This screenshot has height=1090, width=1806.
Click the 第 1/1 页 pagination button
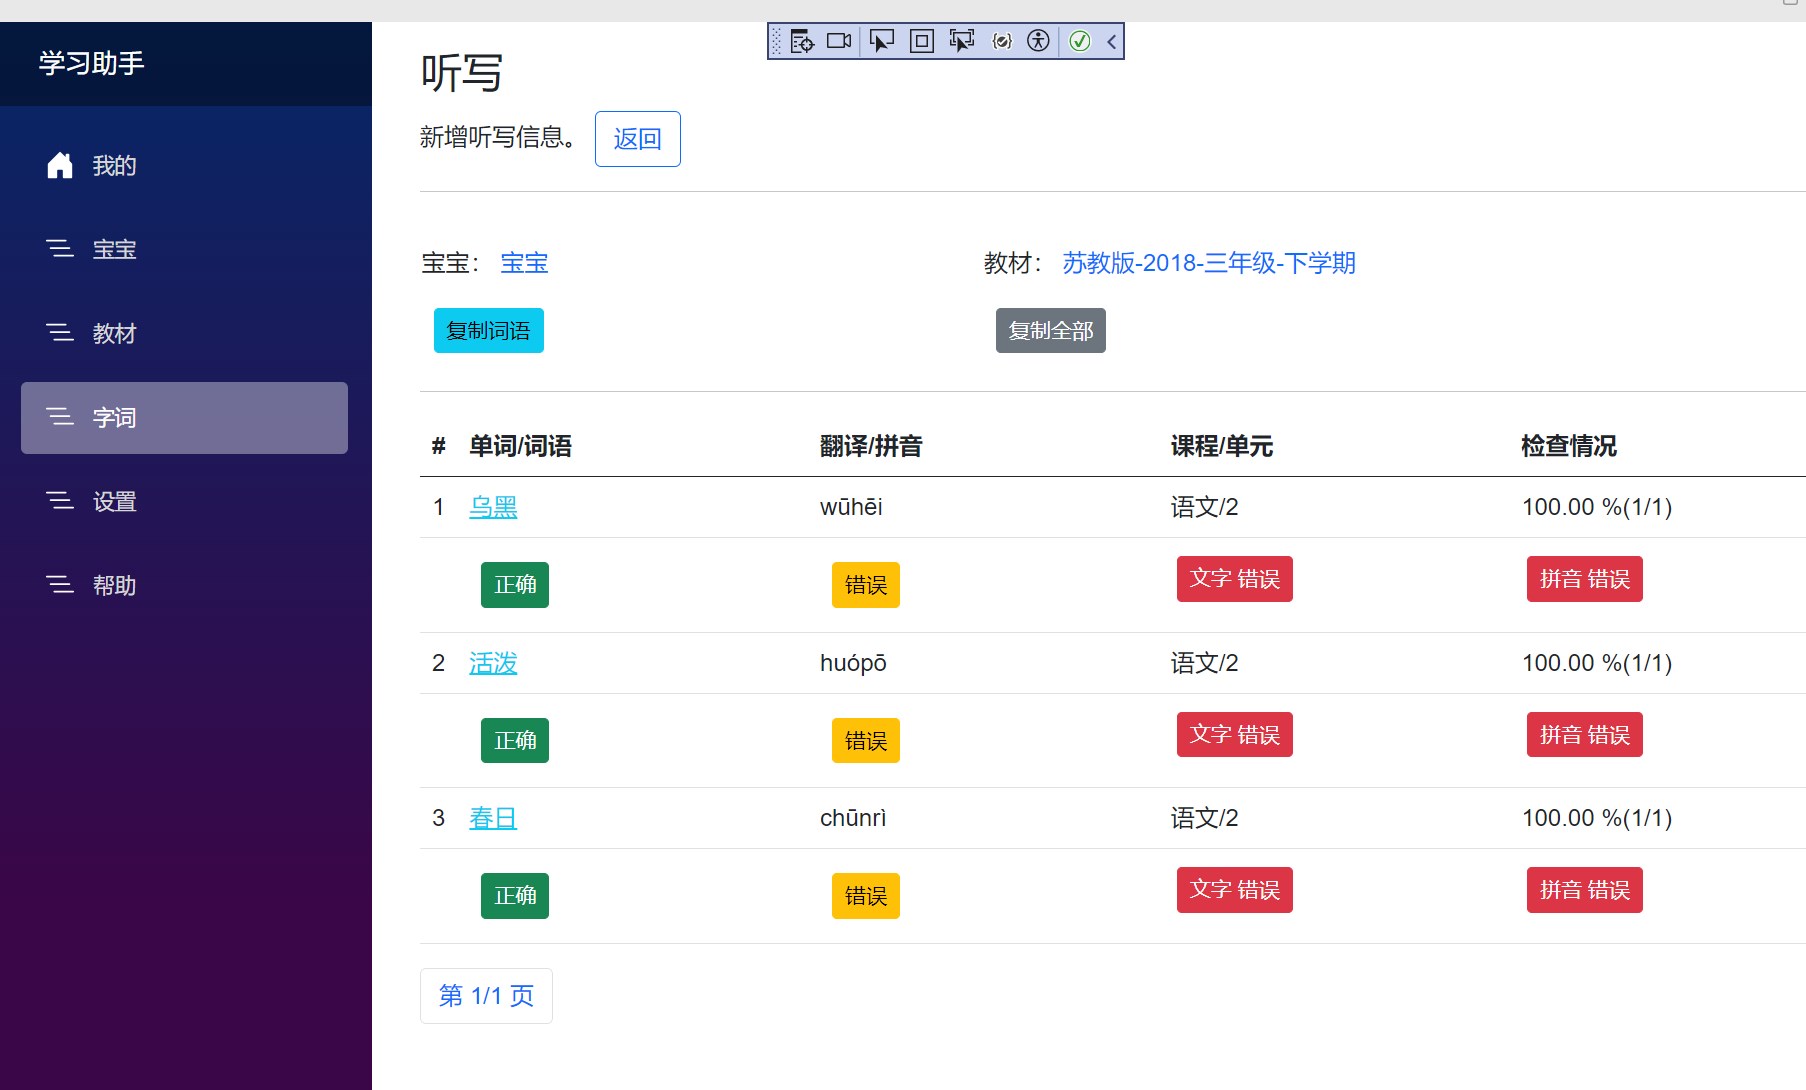486,996
